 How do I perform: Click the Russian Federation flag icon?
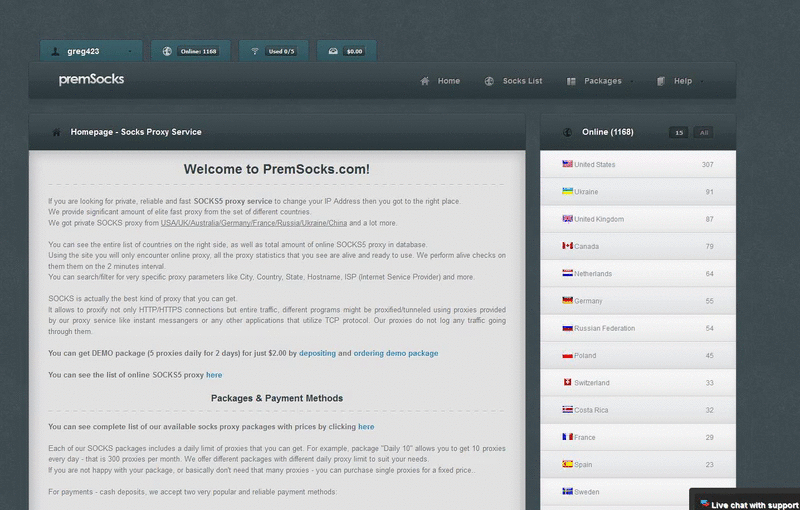(x=567, y=327)
